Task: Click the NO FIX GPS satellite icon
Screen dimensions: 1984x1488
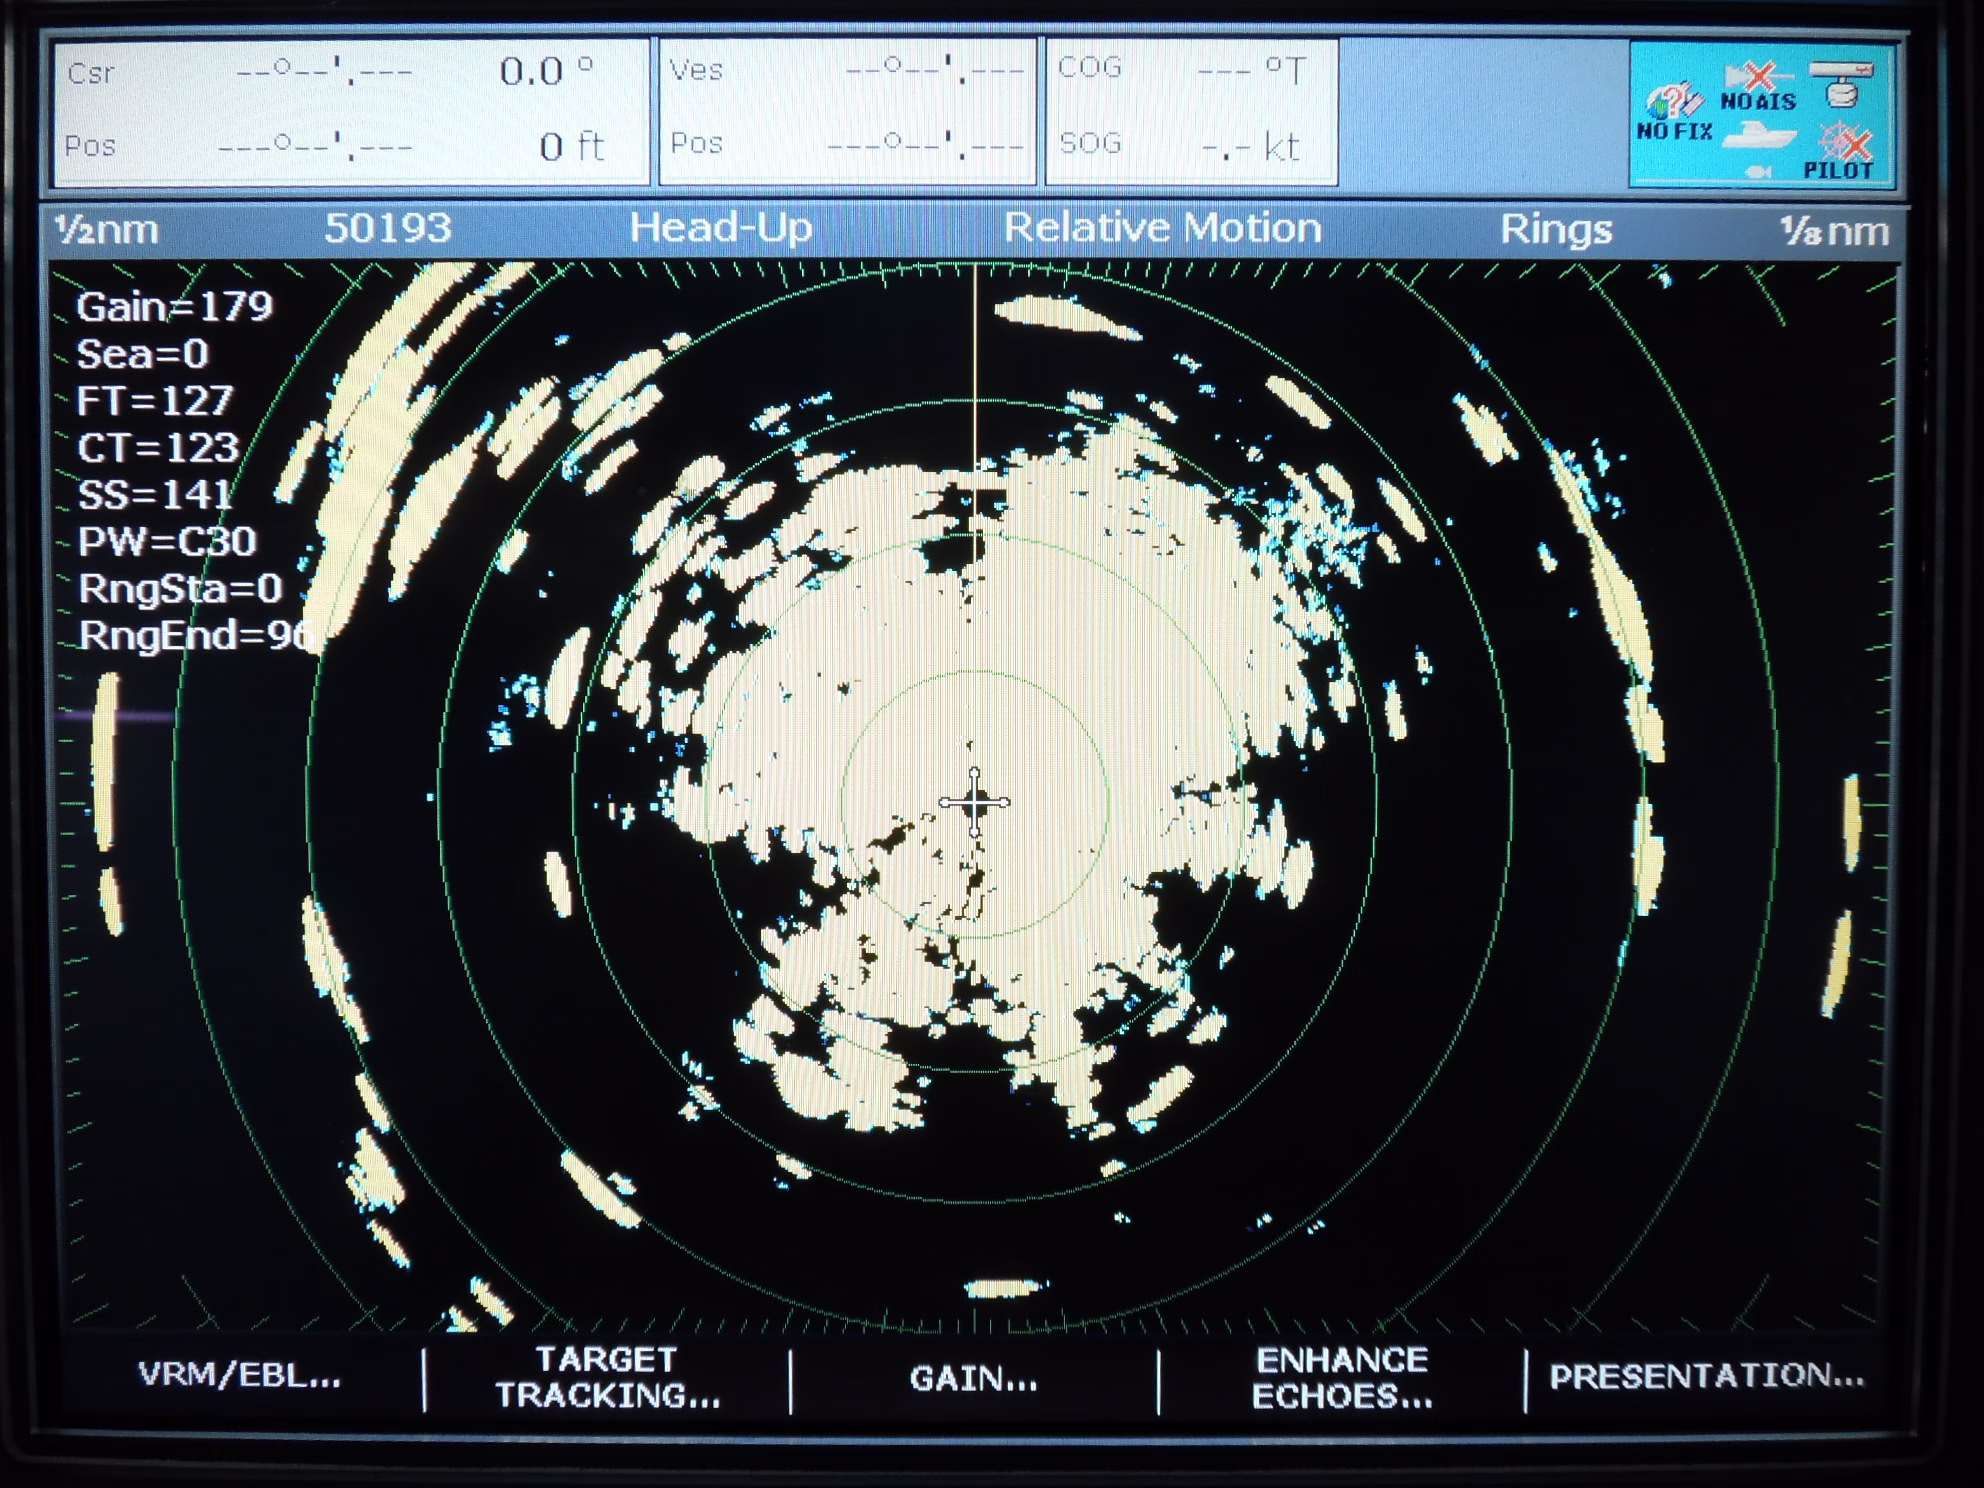Action: point(1674,111)
